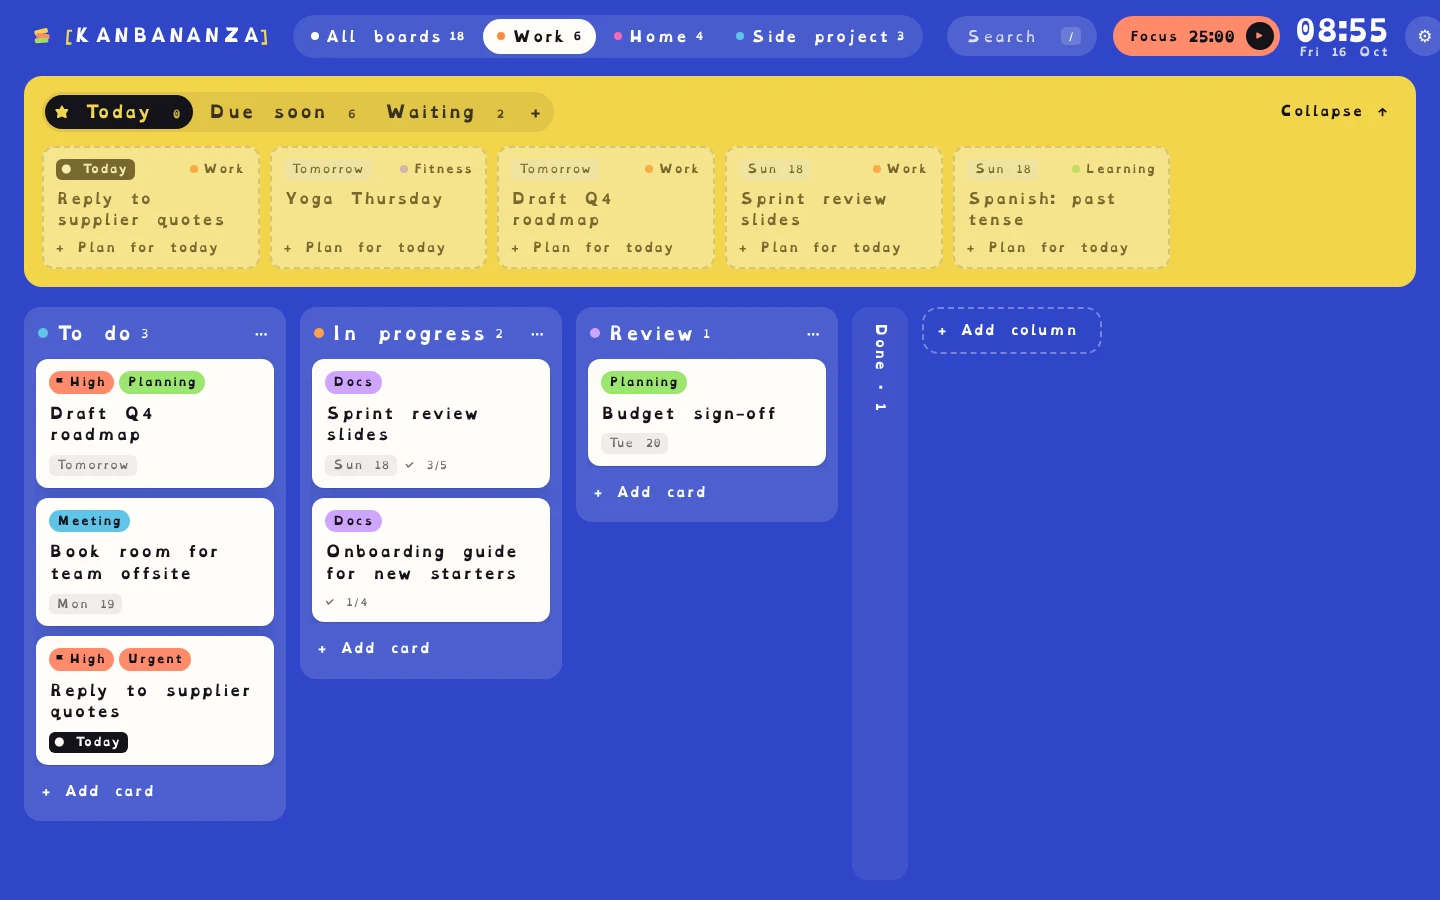The width and height of the screenshot is (1440, 900).
Task: Plan Spanish: past tense for today
Action: pos(1047,247)
